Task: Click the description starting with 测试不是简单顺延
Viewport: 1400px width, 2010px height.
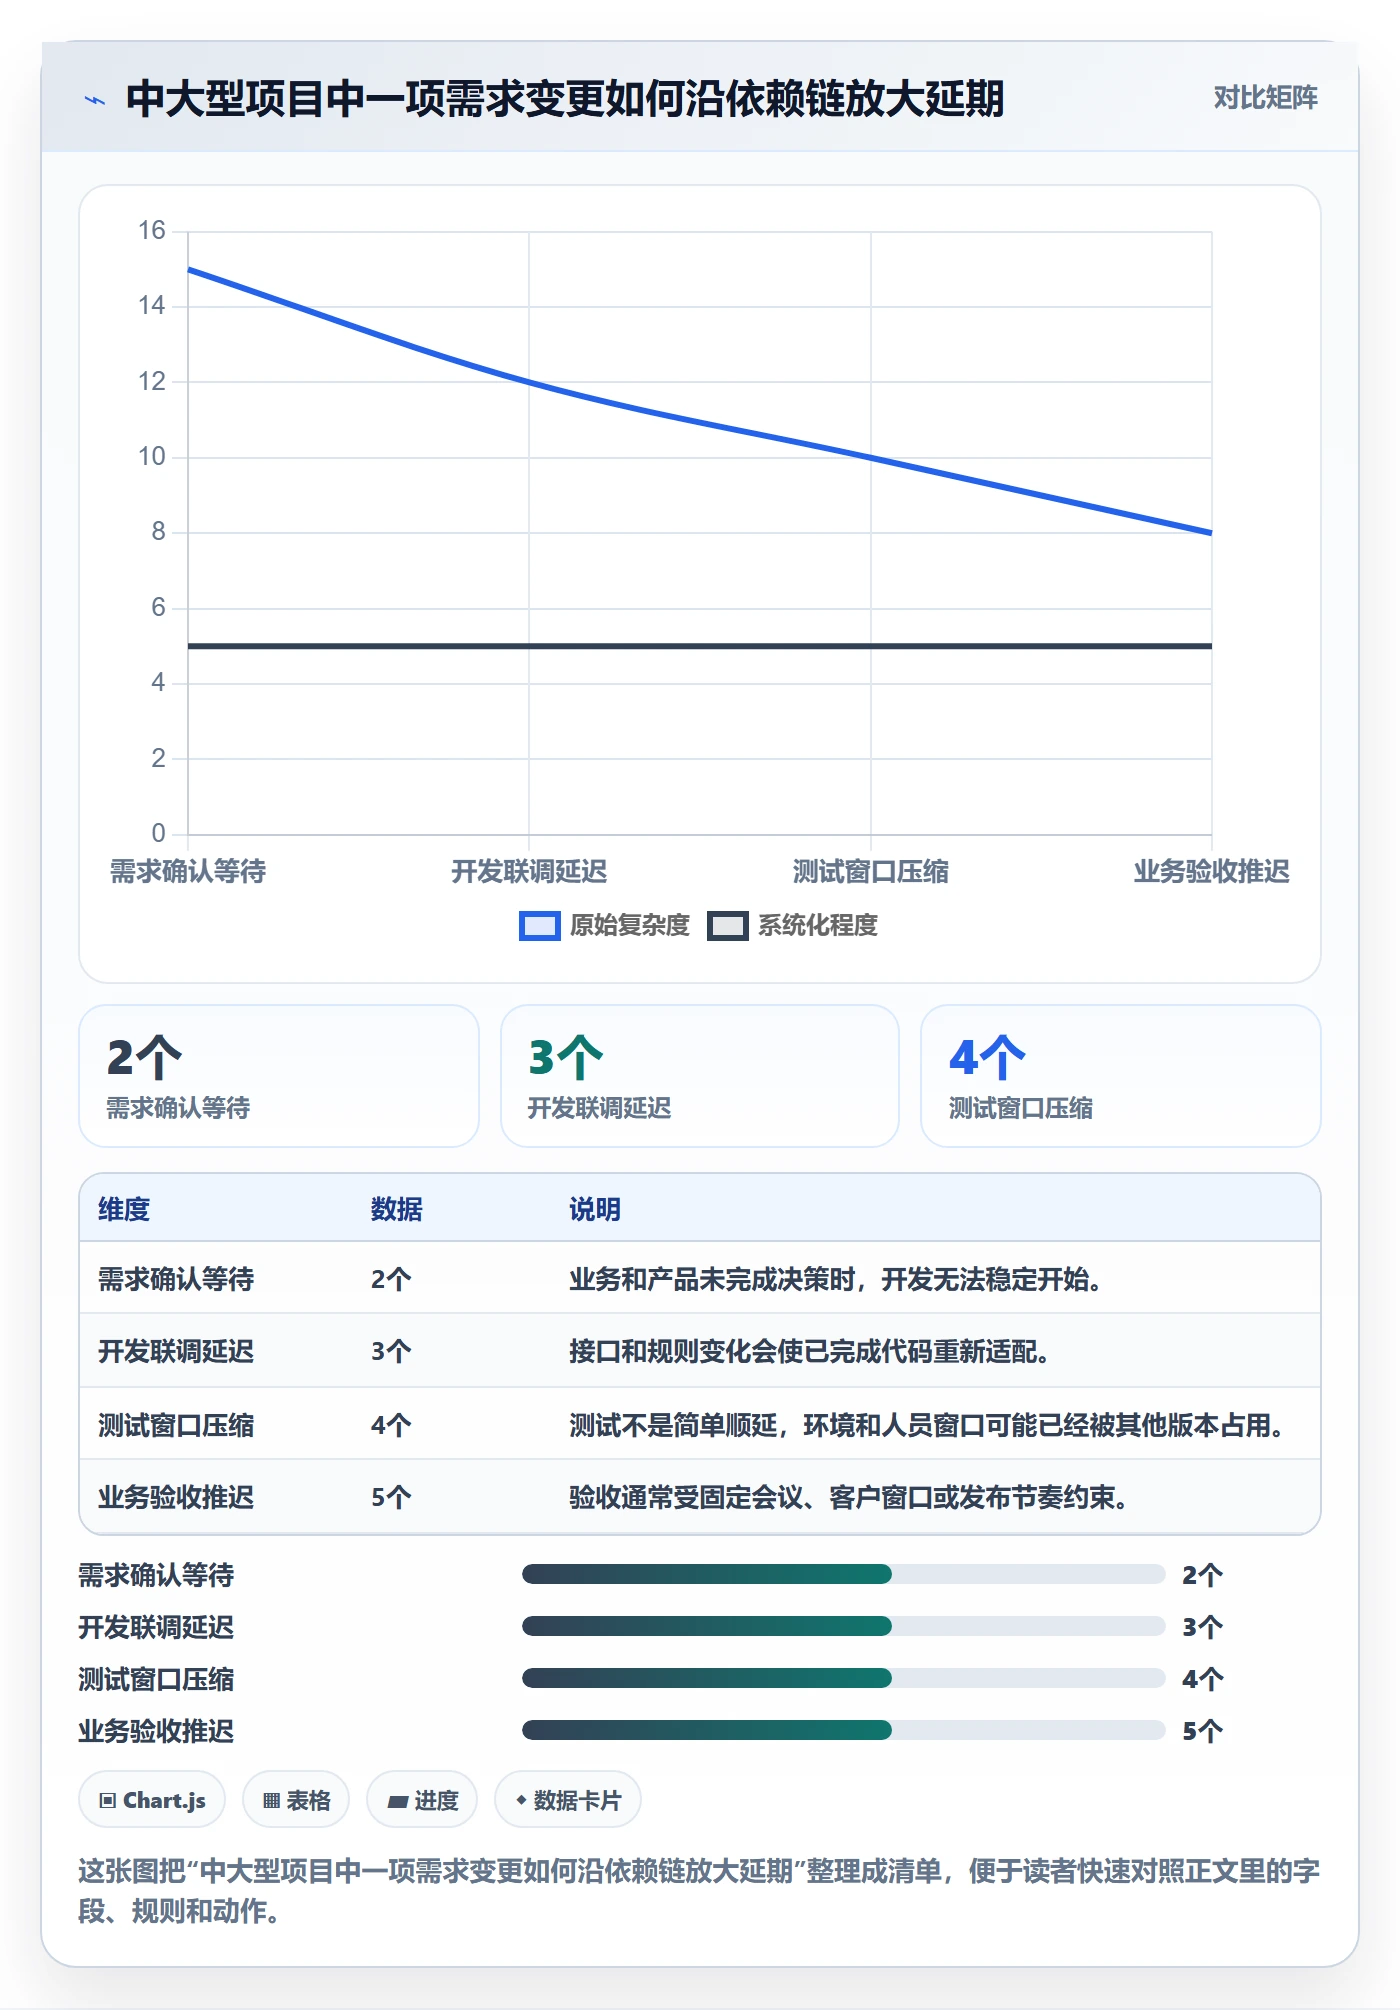Action: coord(927,1425)
